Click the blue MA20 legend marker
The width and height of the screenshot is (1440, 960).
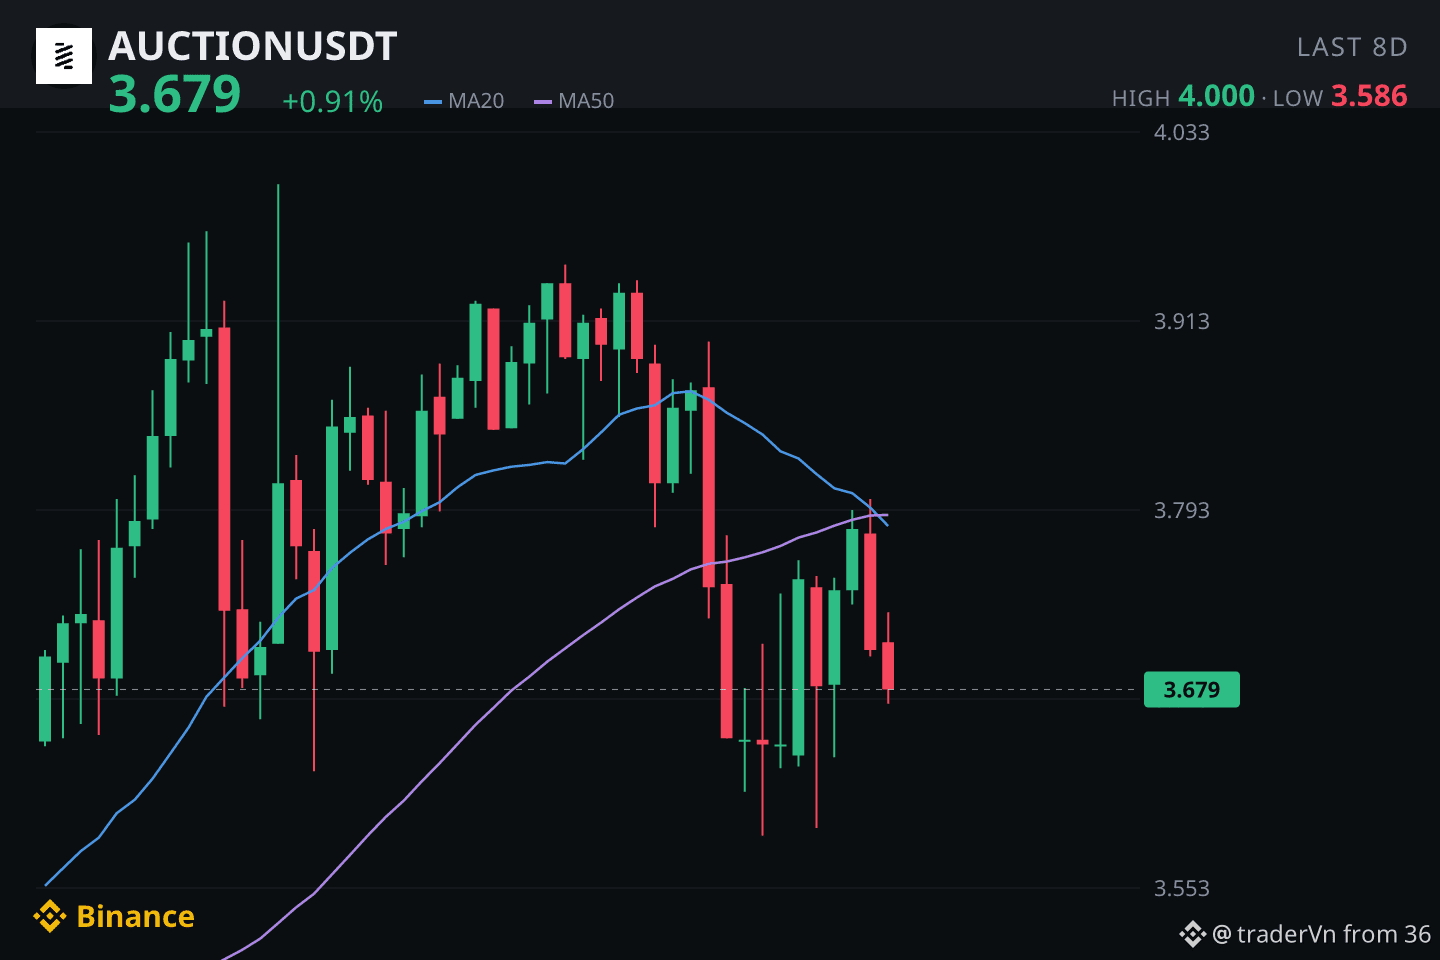pyautogui.click(x=433, y=102)
